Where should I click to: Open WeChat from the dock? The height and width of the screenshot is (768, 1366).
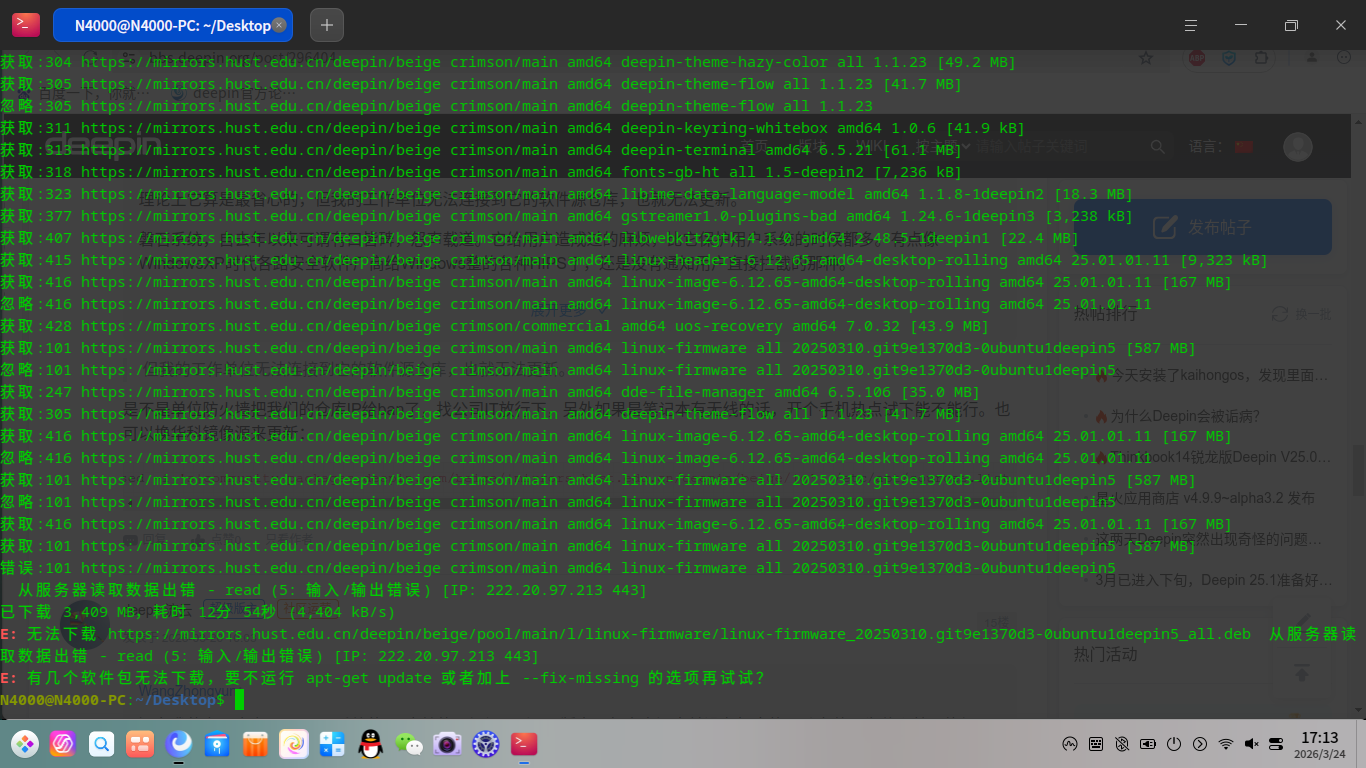tap(409, 744)
